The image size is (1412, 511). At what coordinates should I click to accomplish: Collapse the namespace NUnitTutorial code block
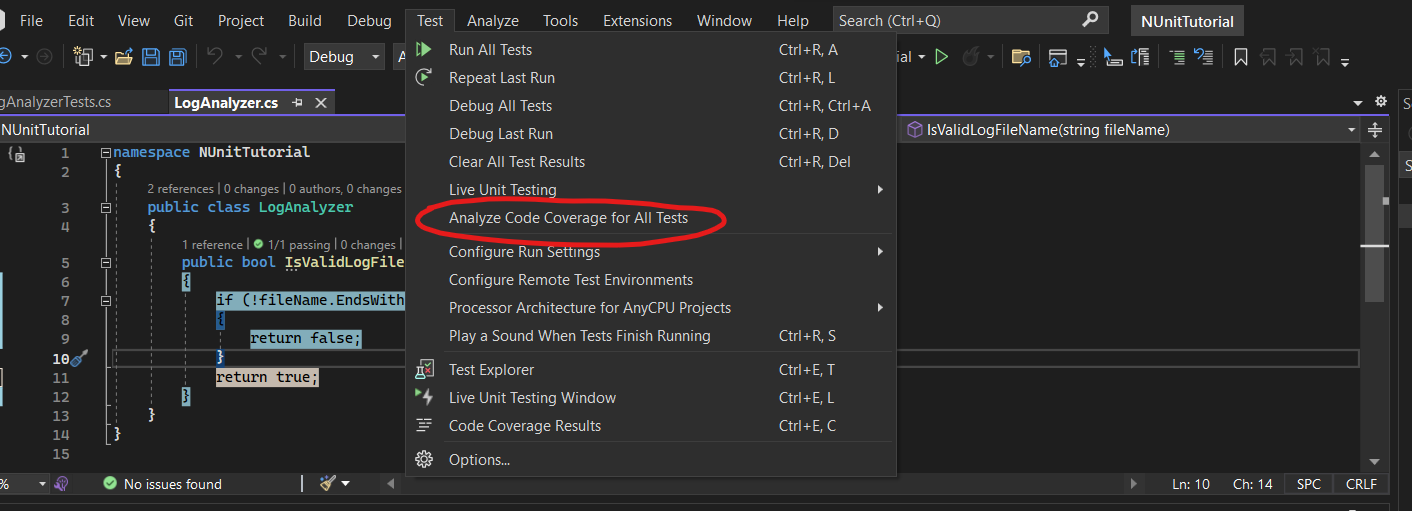tap(106, 153)
